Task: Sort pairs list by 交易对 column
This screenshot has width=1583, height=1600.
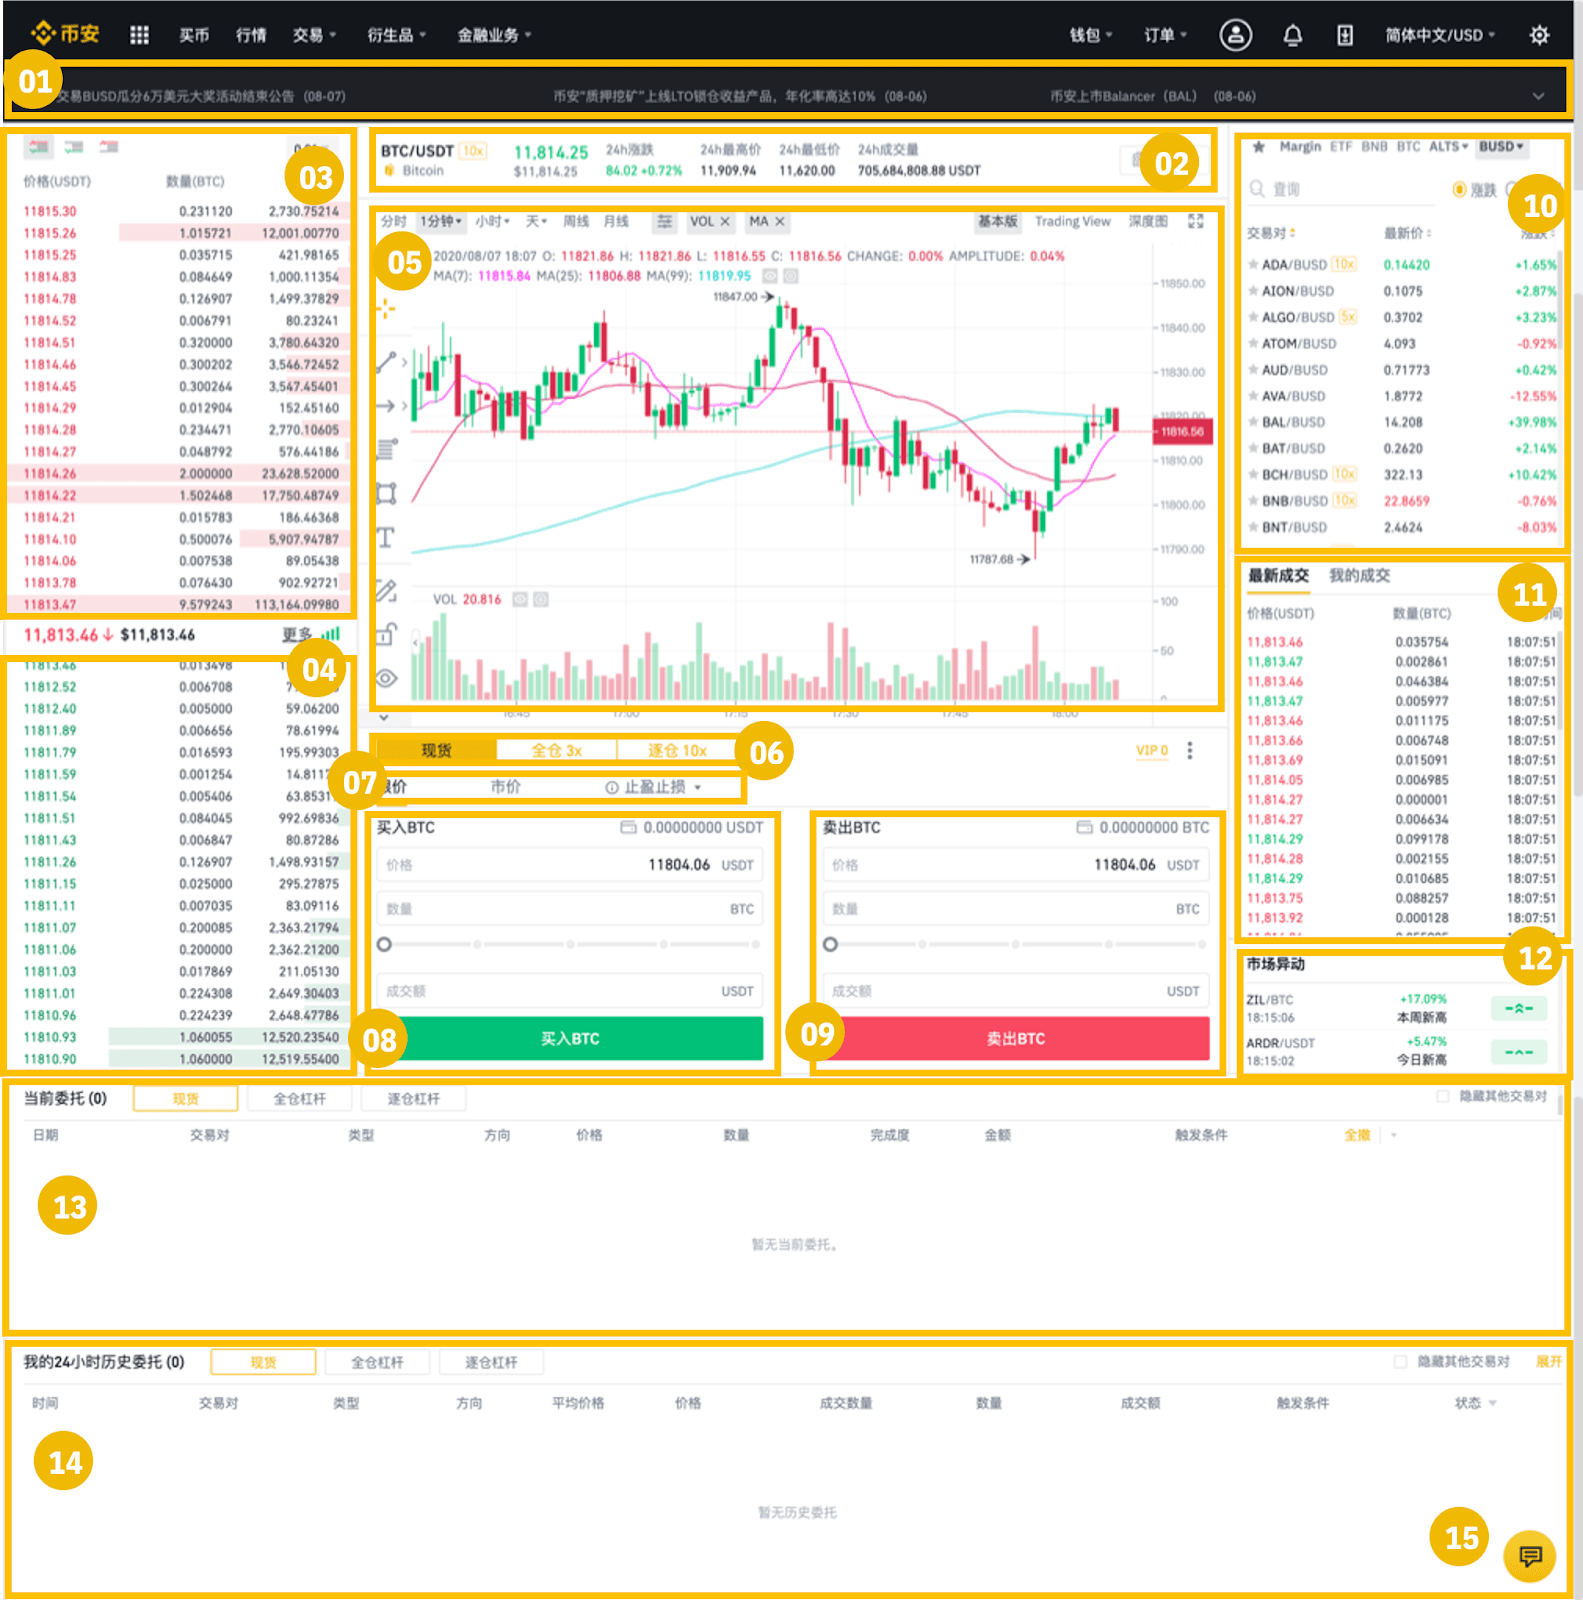Action: pyautogui.click(x=1271, y=233)
